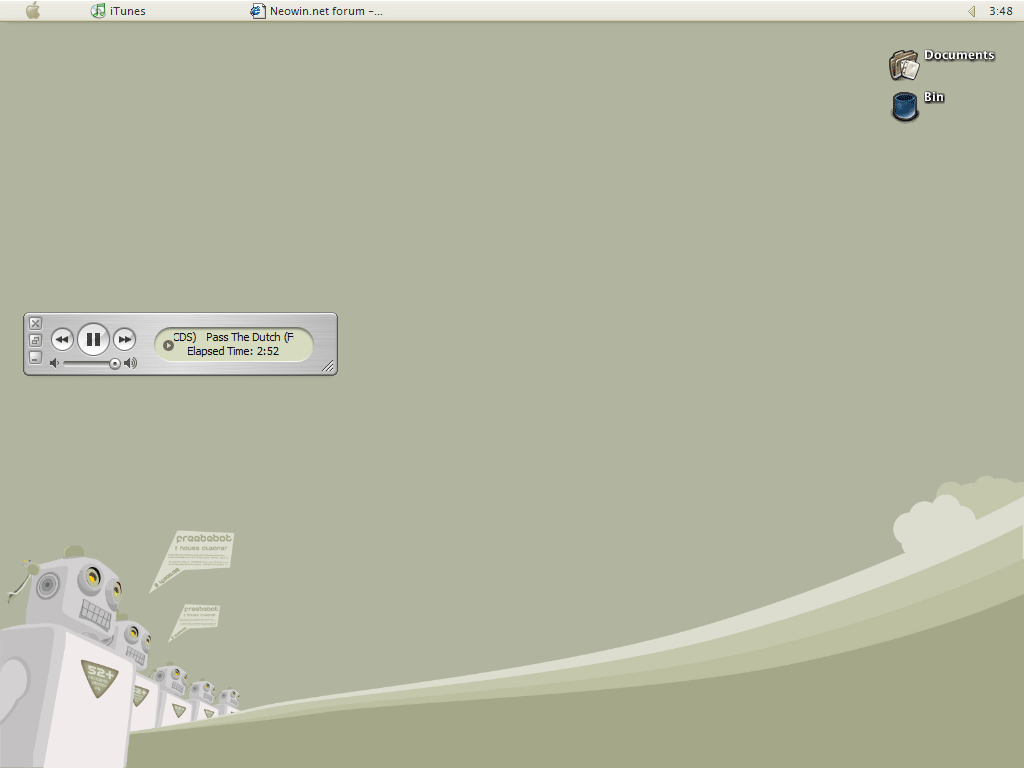This screenshot has width=1024, height=768.
Task: Skip to next track with fast-forward button
Action: point(124,339)
